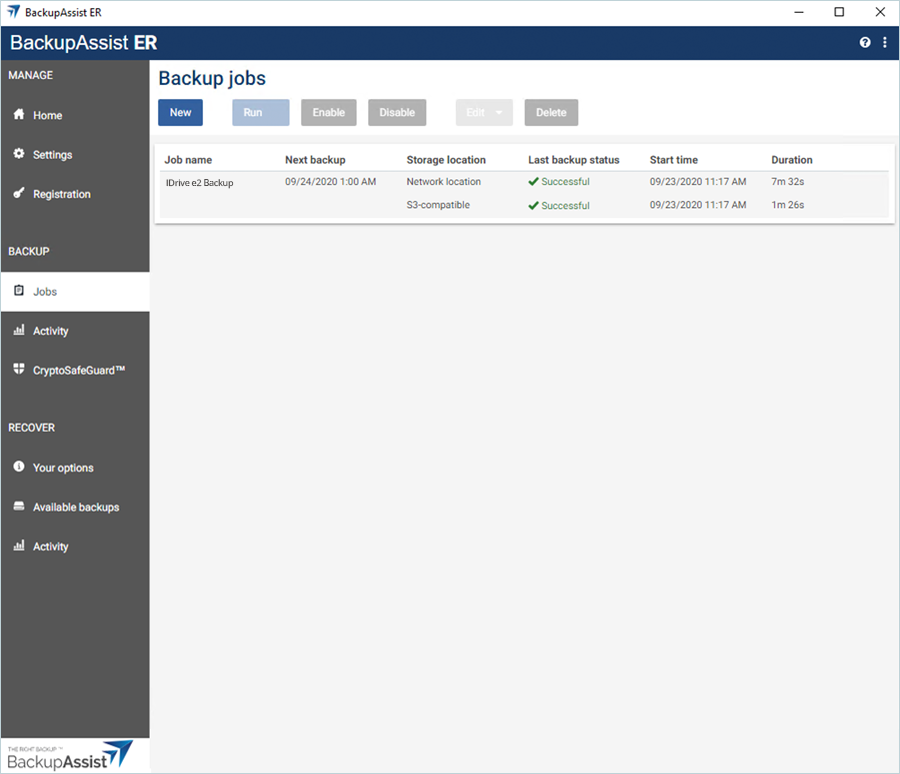This screenshot has width=900, height=774.
Task: Open the help question mark icon
Action: (x=865, y=43)
